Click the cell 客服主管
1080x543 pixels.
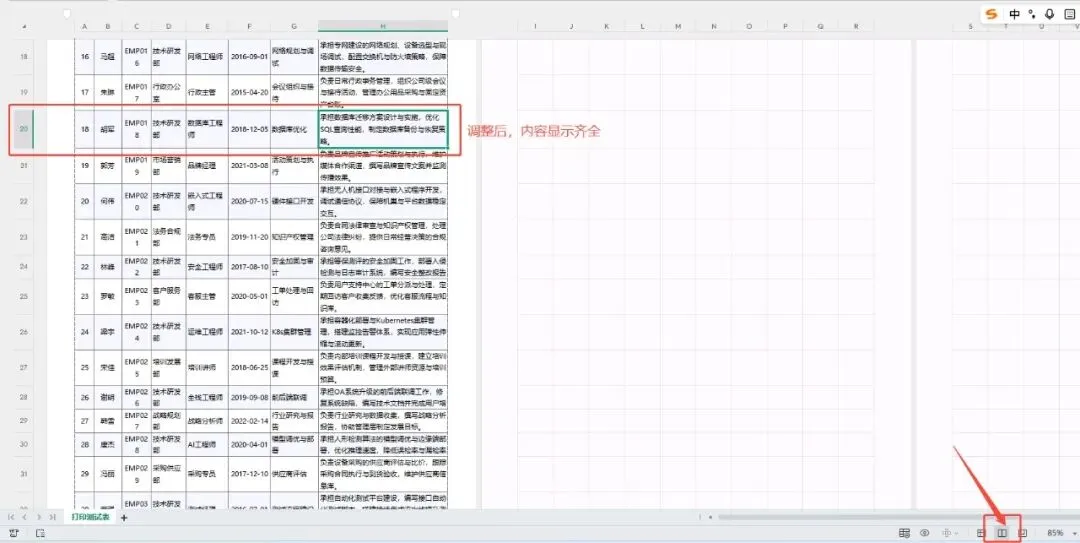[x=207, y=296]
